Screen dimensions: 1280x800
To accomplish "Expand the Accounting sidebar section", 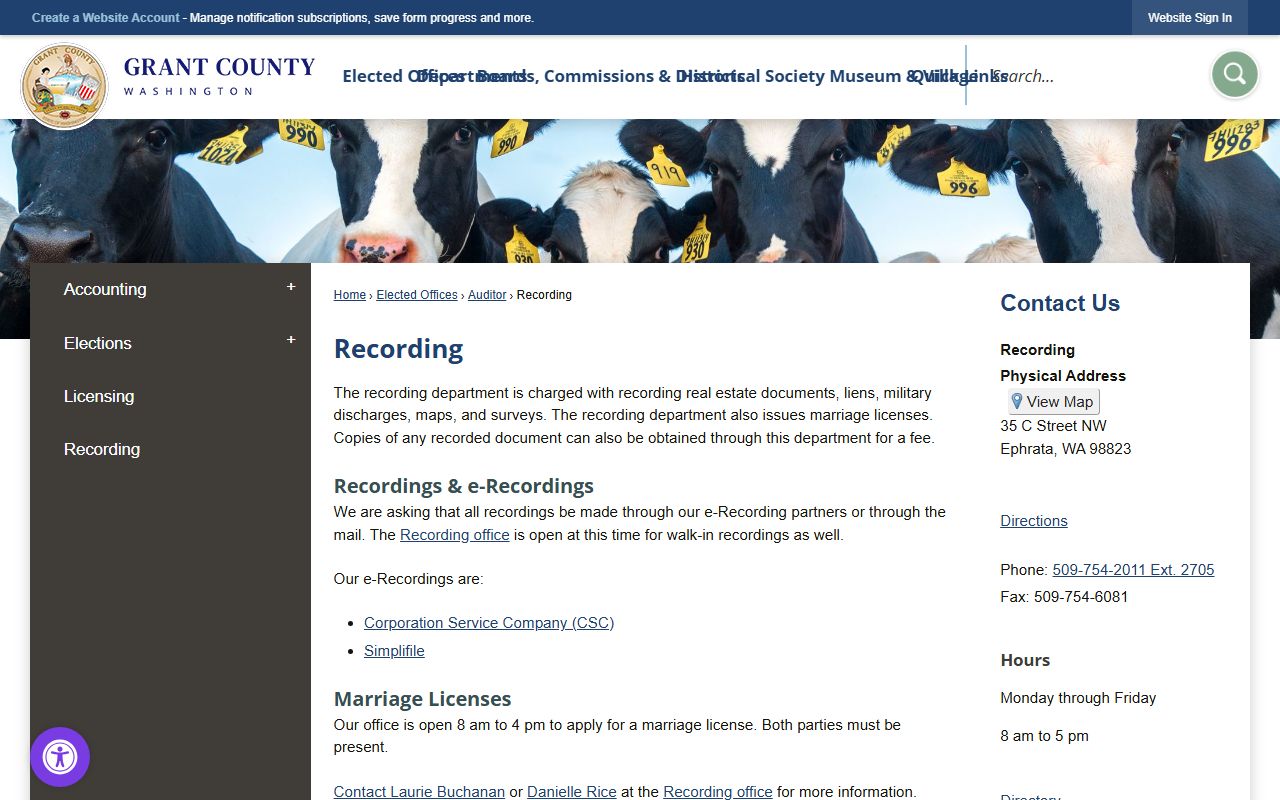I will click(x=291, y=288).
